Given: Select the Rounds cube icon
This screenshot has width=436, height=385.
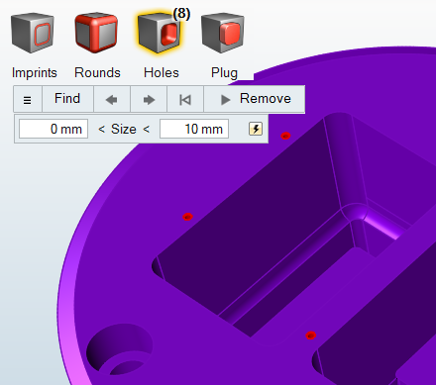Looking at the screenshot, I should point(96,33).
